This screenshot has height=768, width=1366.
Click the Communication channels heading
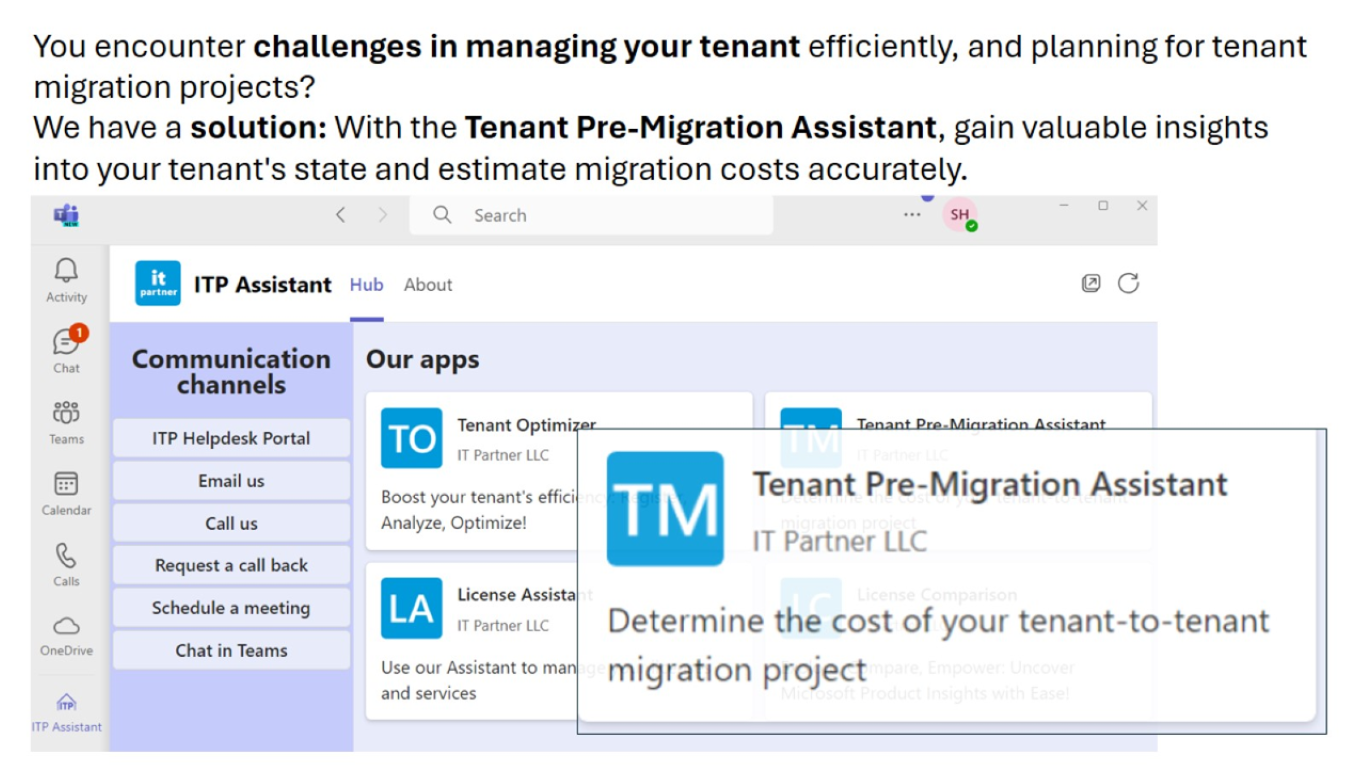coord(231,372)
